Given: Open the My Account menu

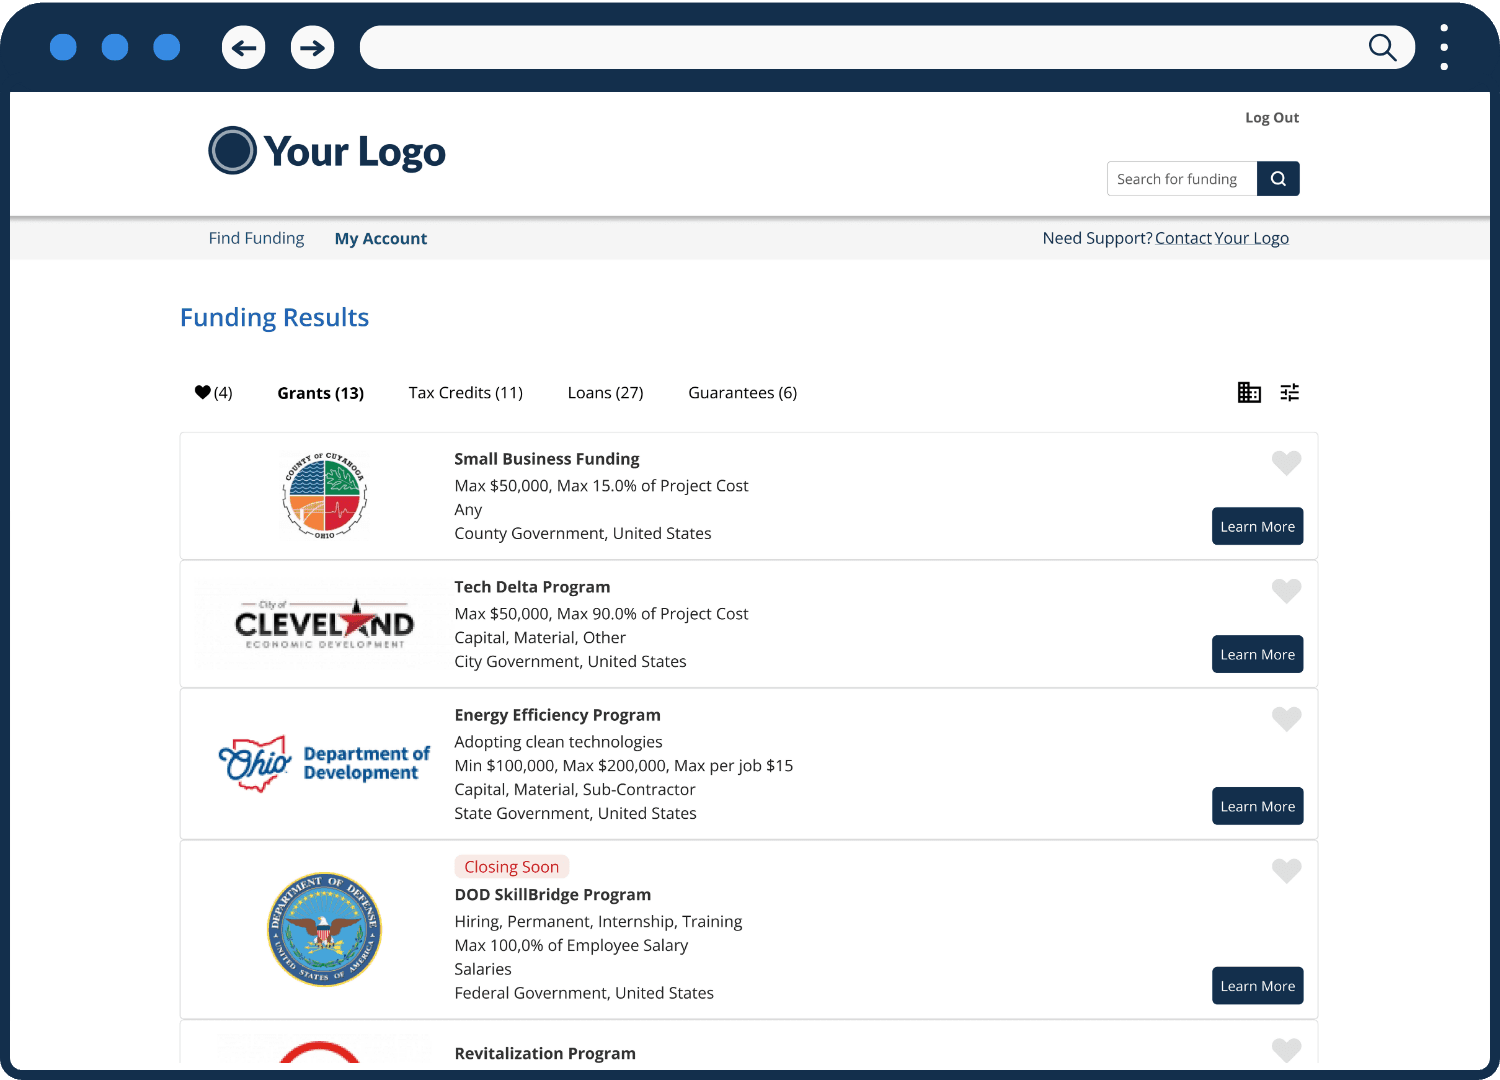Looking at the screenshot, I should coord(381,238).
